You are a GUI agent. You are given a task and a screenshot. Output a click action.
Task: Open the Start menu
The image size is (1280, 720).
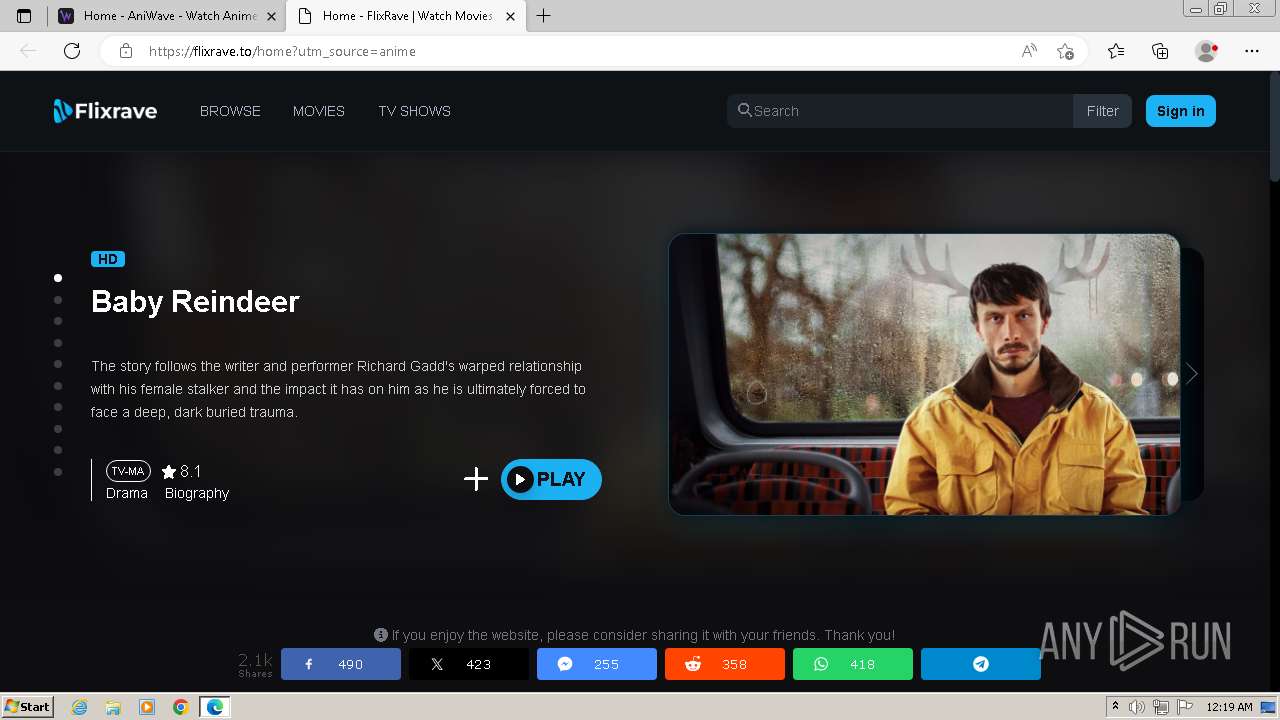click(x=28, y=707)
